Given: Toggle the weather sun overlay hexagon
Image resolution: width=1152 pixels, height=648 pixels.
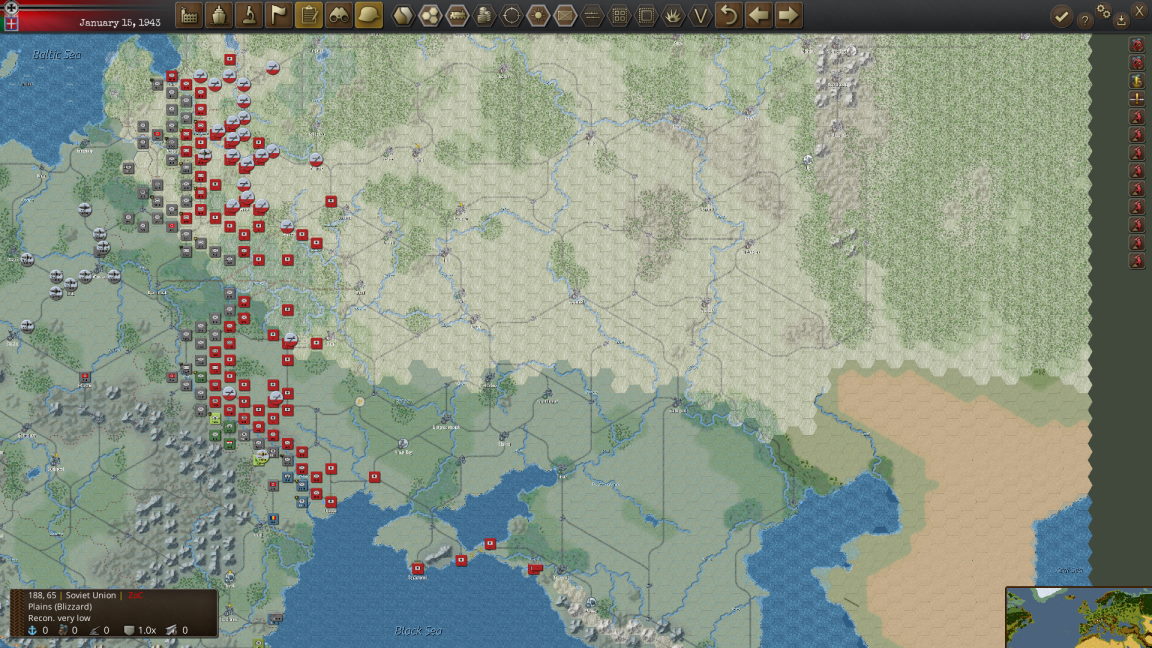Looking at the screenshot, I should (538, 15).
